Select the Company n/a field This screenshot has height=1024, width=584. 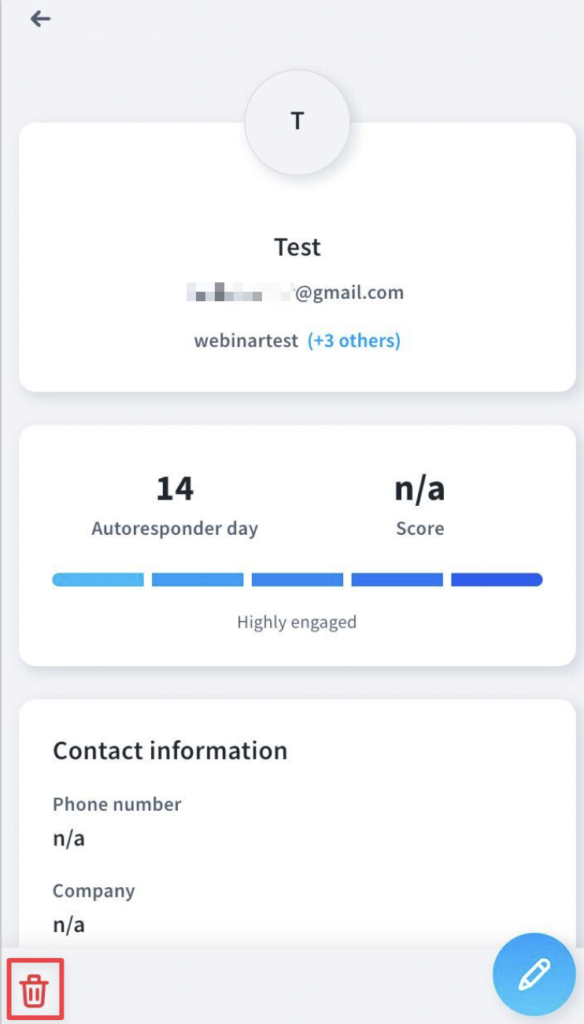297,908
